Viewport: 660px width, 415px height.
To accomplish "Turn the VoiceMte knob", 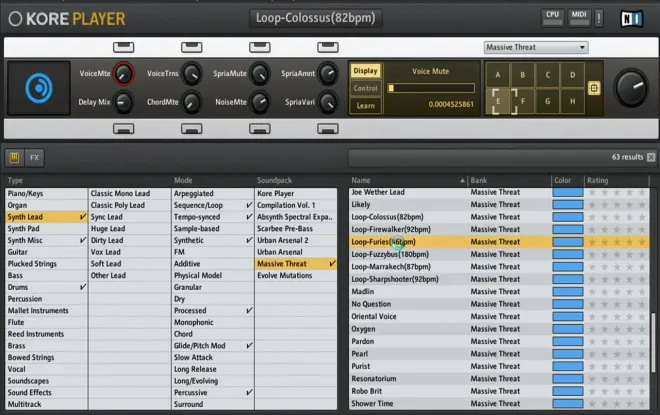I will click(x=123, y=74).
